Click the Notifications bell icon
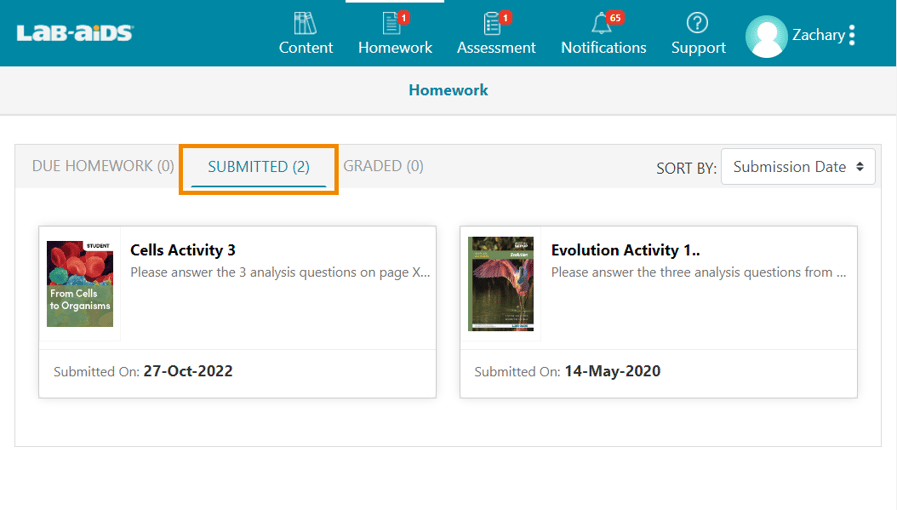This screenshot has height=510, width=897. (x=602, y=23)
